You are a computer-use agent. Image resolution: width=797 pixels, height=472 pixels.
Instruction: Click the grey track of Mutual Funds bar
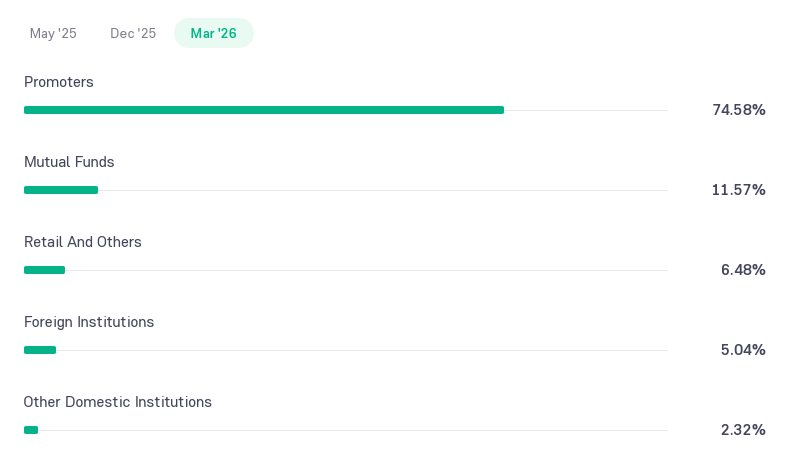coord(383,190)
